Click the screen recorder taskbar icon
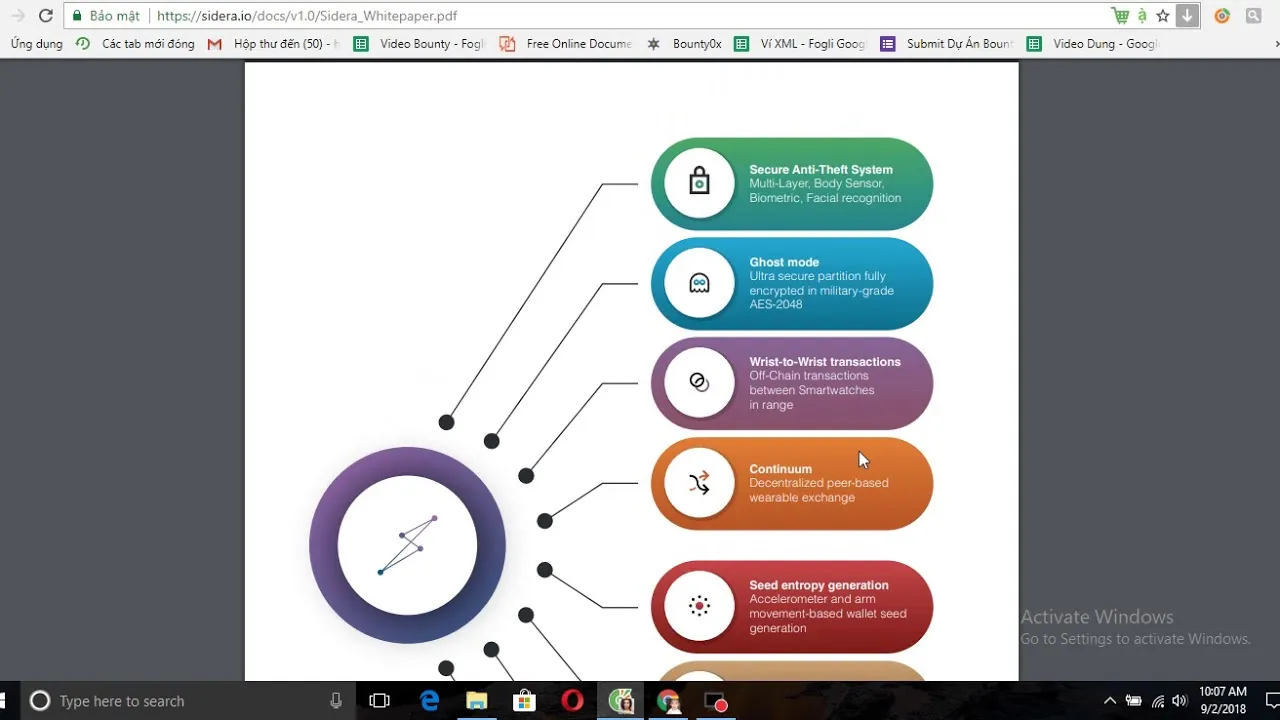Screen dimensions: 1280x720 tap(716, 701)
